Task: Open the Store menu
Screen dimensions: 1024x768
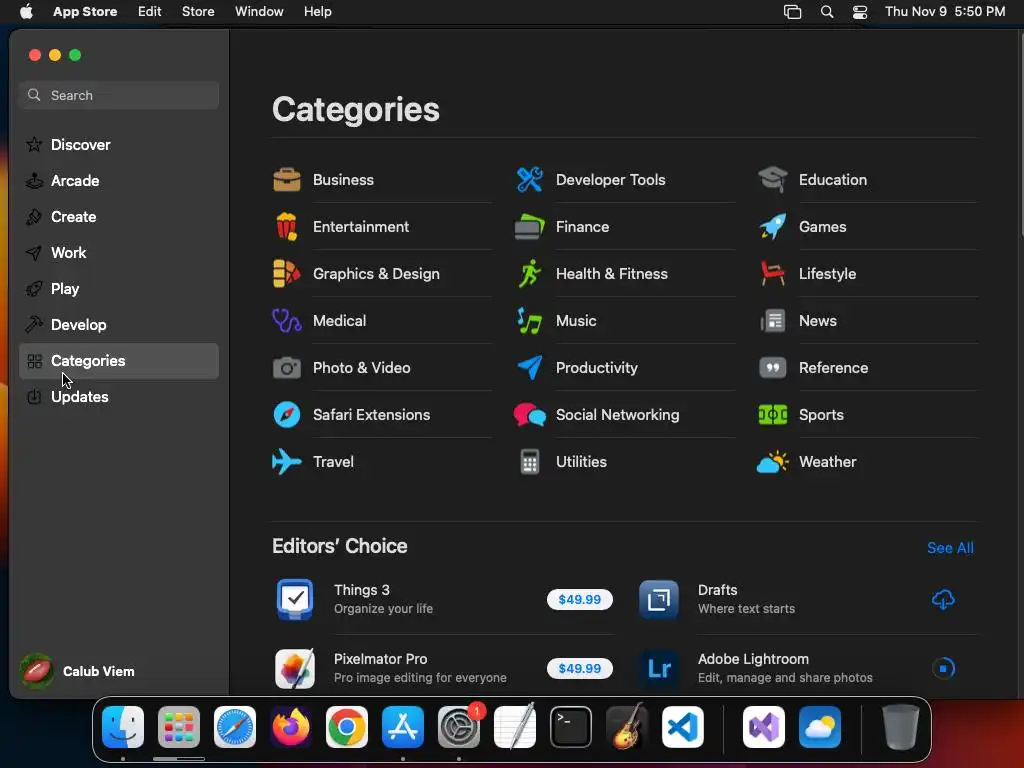Action: pos(198,12)
